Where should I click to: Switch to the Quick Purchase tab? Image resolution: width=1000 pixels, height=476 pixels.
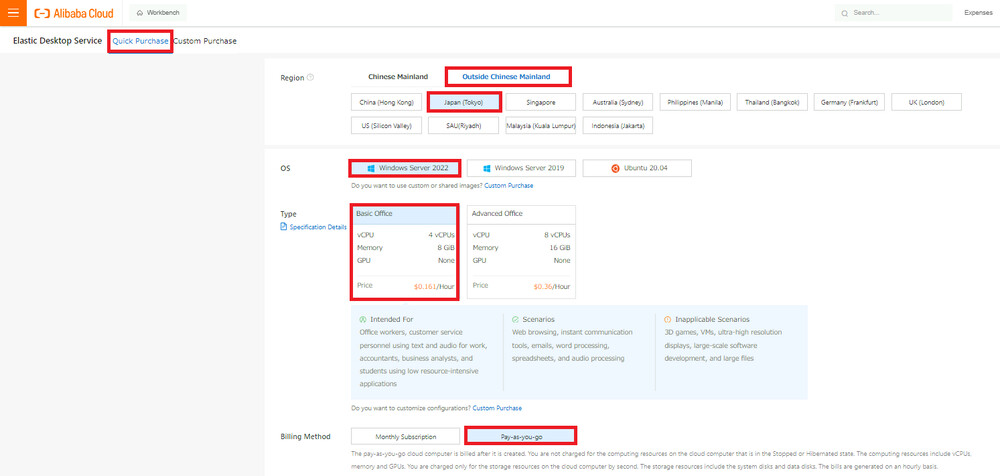140,41
